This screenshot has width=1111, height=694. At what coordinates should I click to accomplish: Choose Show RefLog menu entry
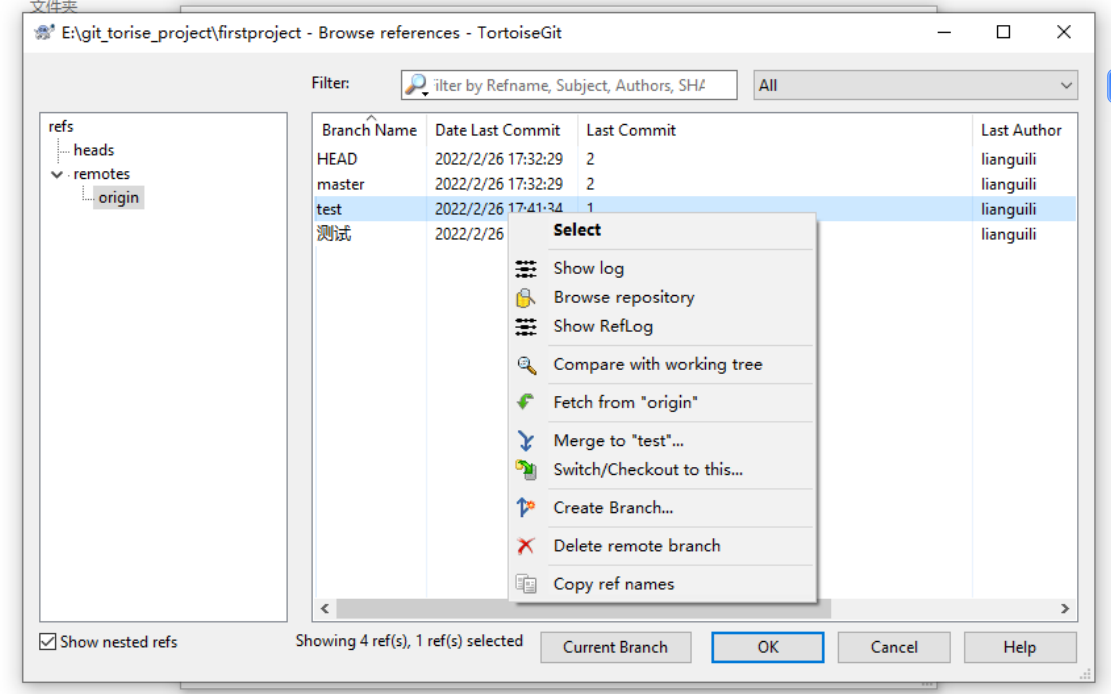pos(603,327)
